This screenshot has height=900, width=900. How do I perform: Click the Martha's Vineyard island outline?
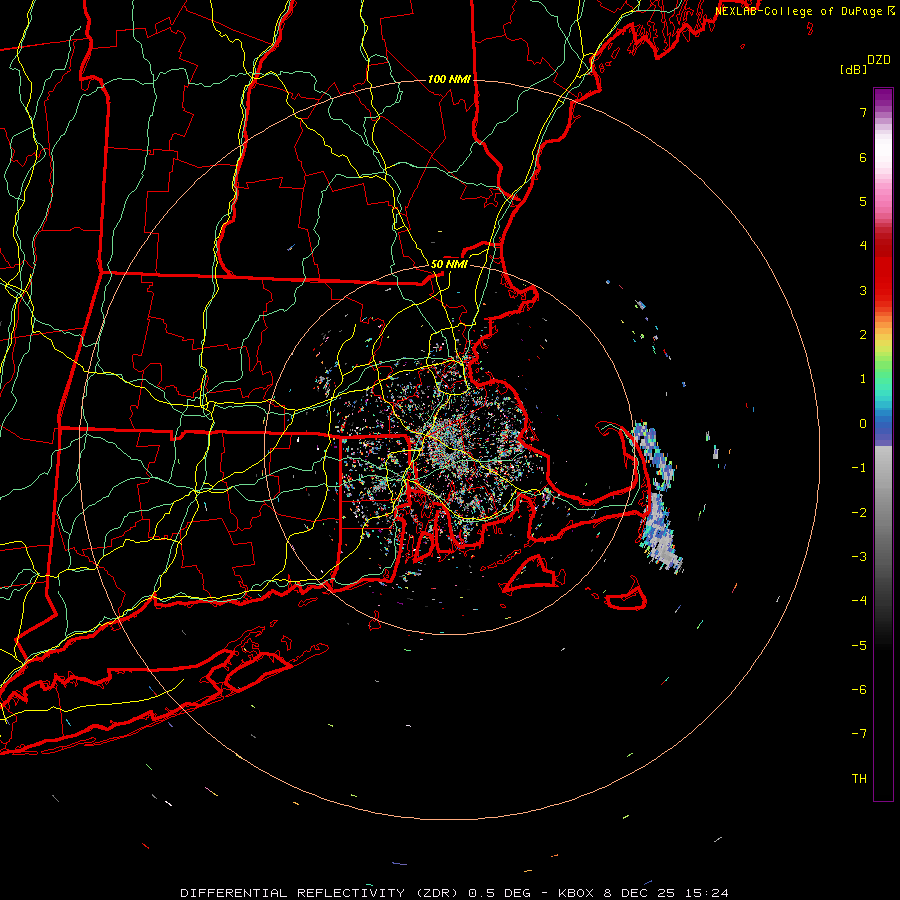click(533, 573)
